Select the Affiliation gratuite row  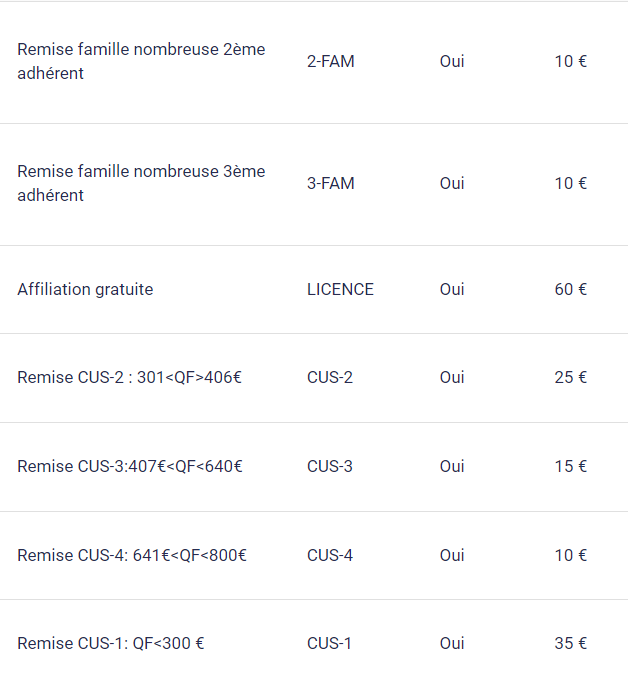(314, 289)
